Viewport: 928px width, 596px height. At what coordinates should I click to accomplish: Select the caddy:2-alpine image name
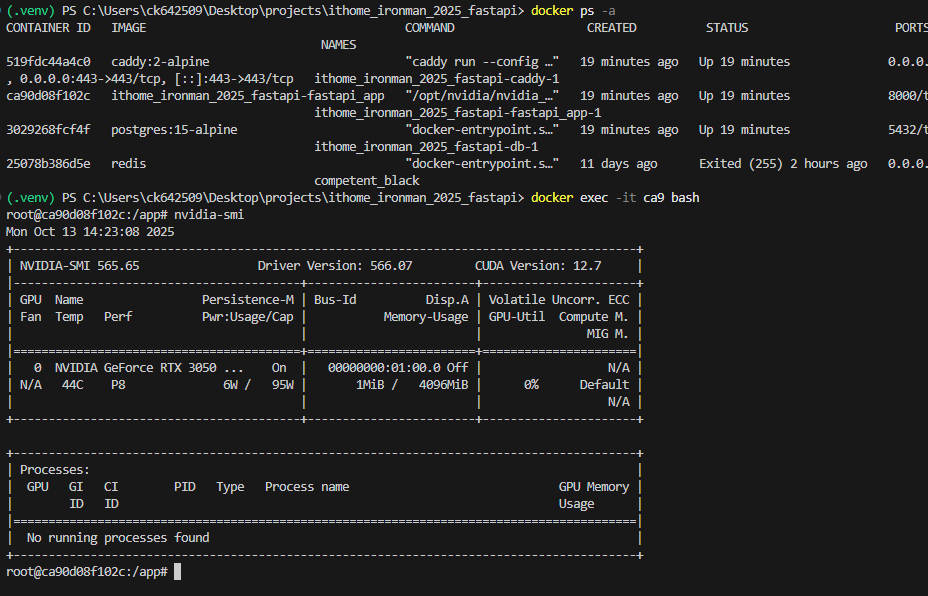160,62
